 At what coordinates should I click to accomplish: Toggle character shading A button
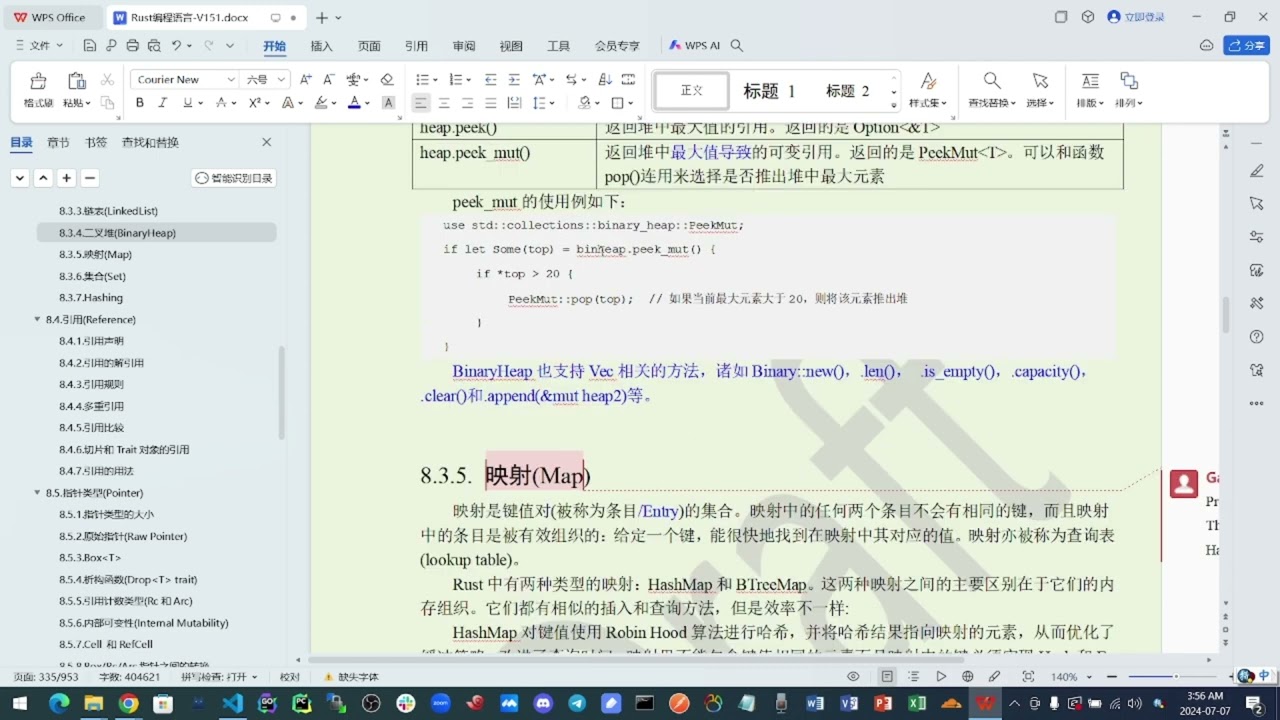388,103
